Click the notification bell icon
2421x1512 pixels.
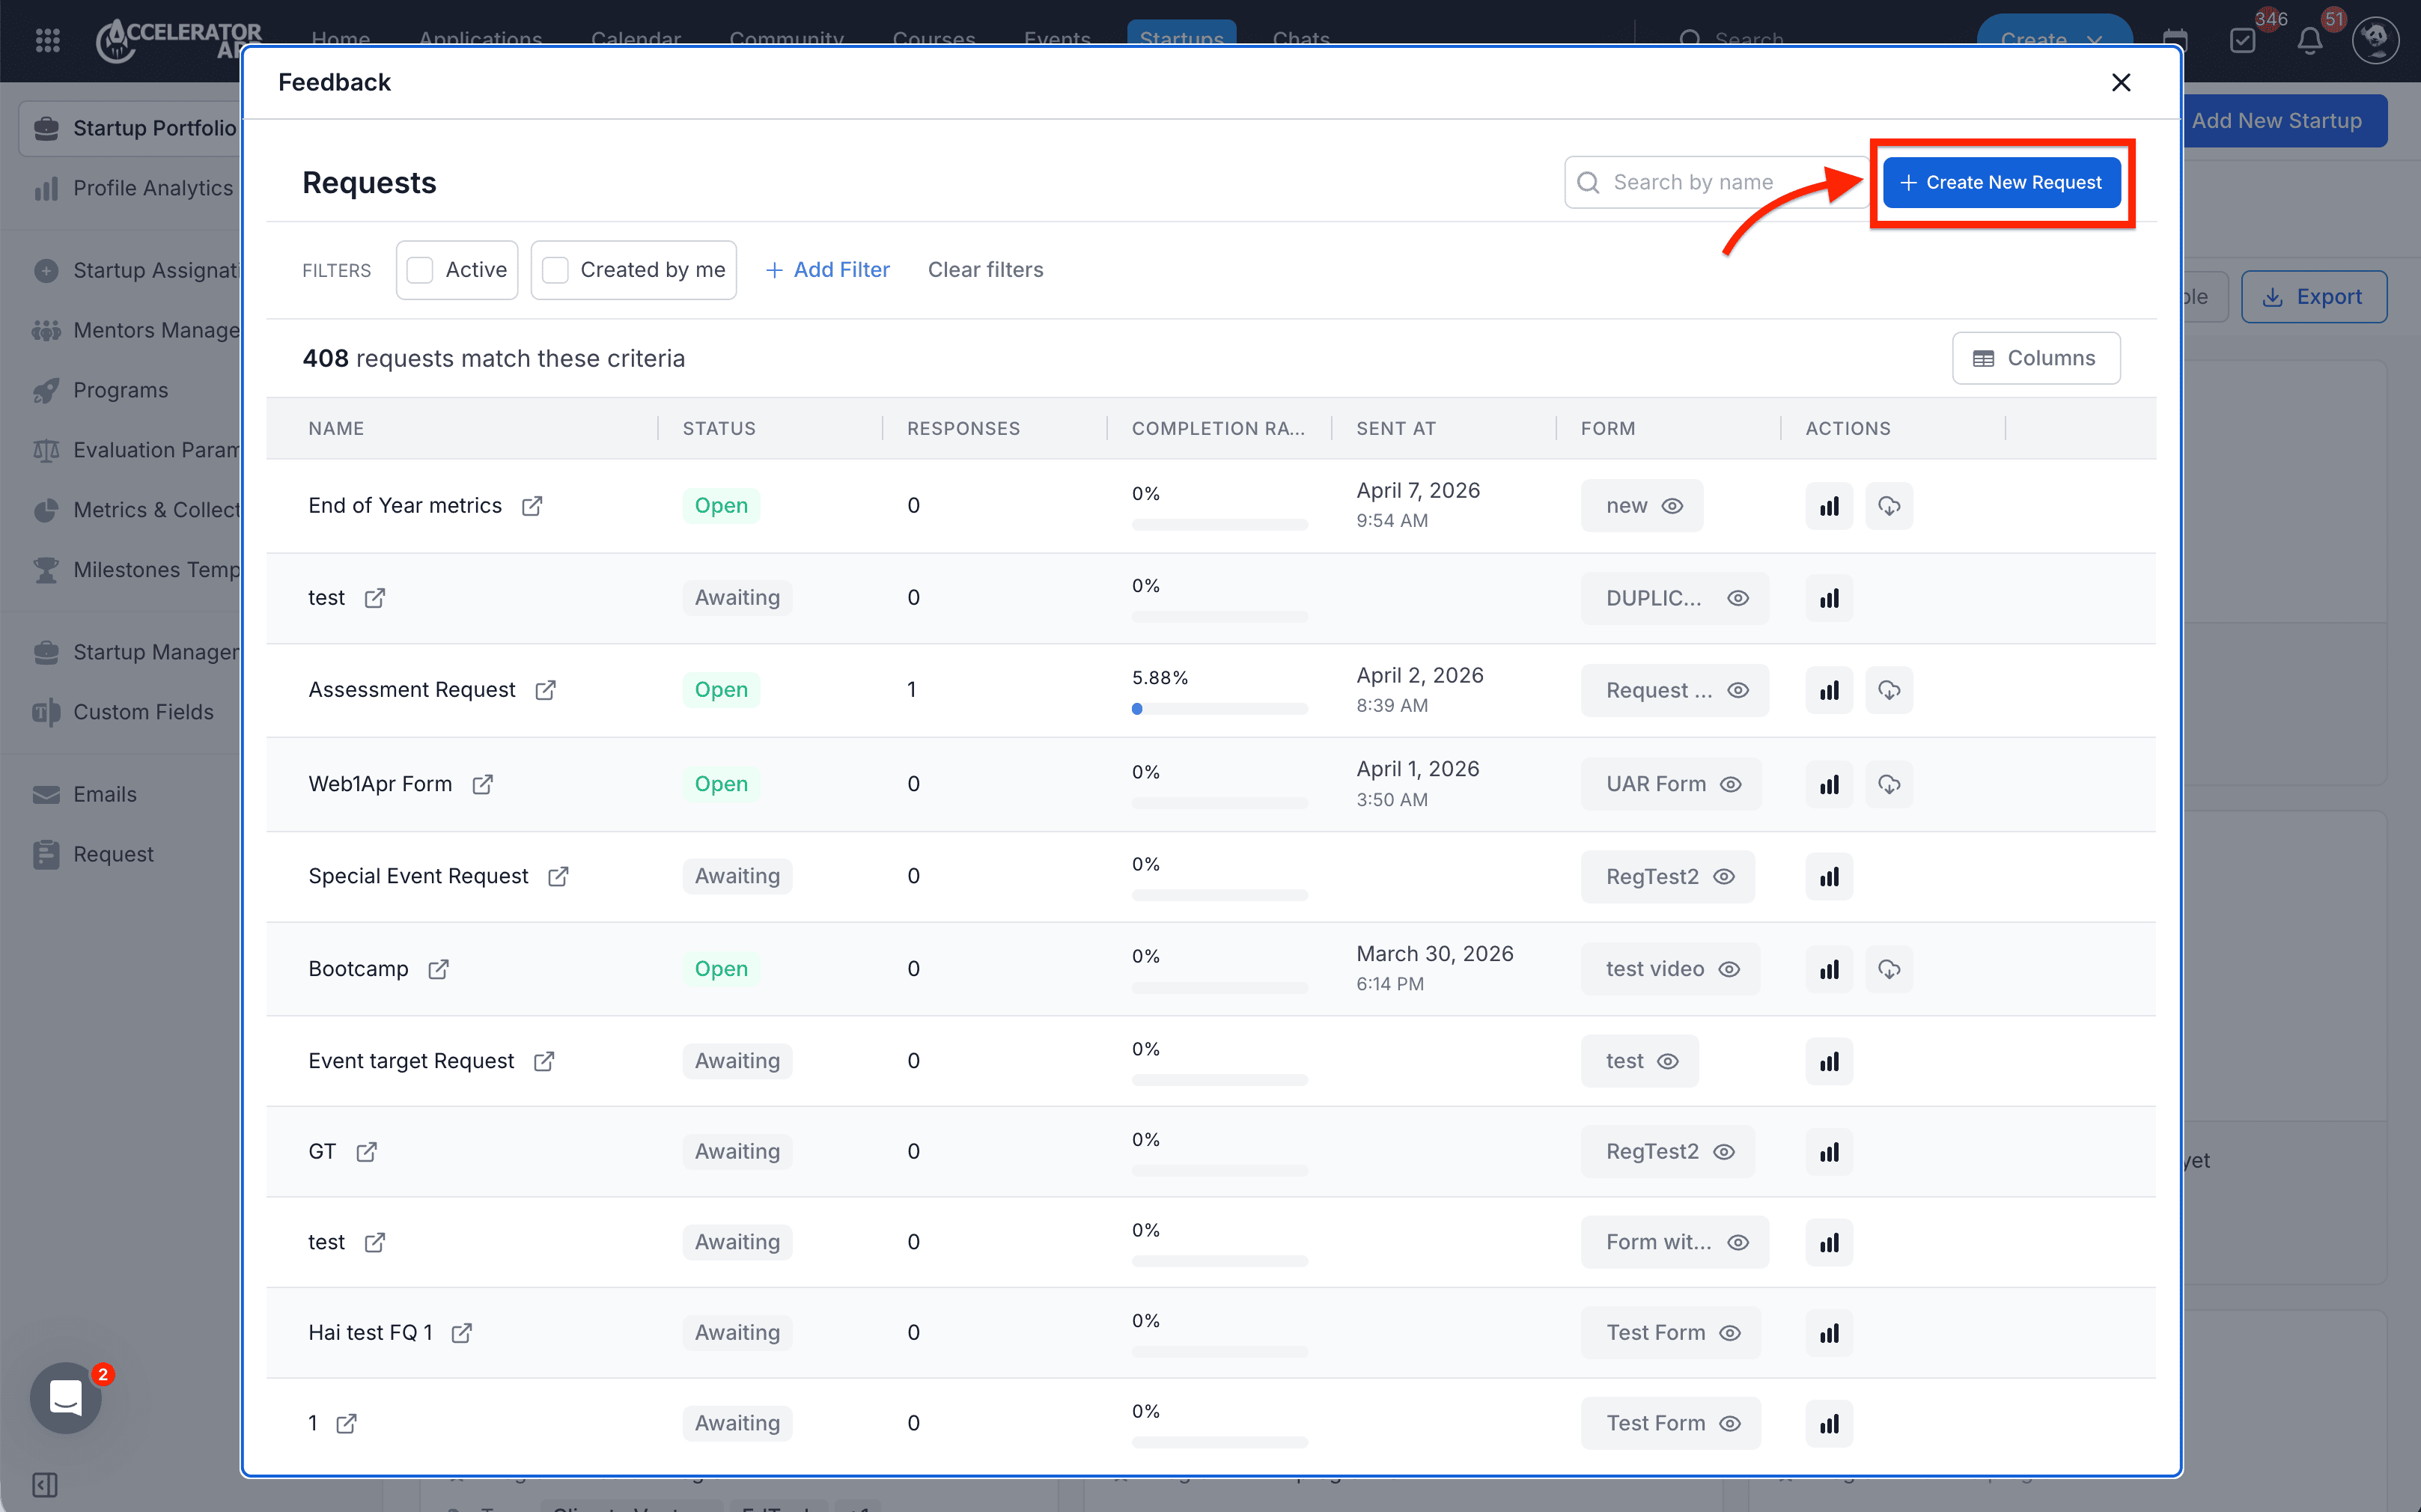click(x=2309, y=41)
